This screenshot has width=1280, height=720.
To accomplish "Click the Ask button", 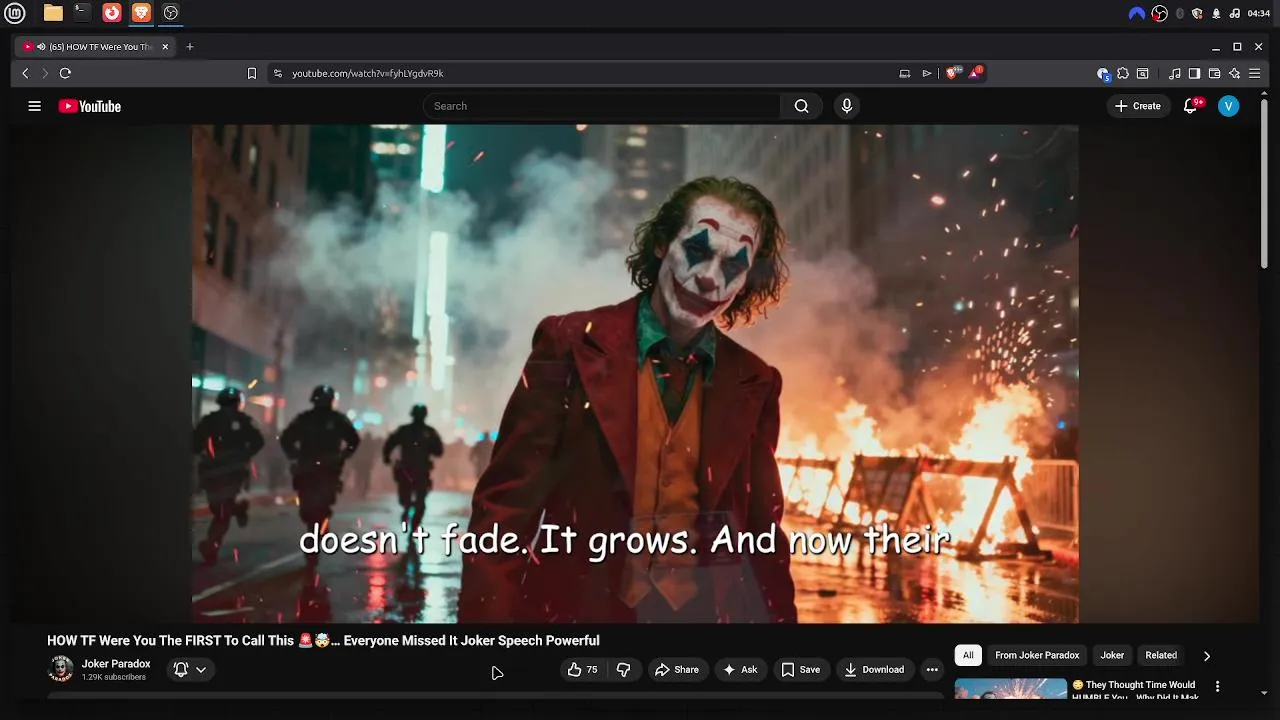I will coord(740,670).
